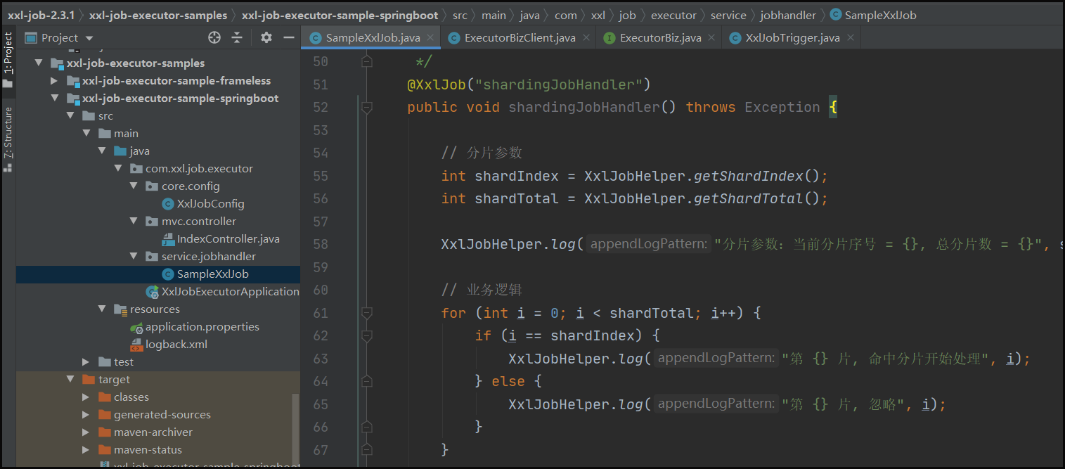Click the executor breadcrumb segment

pyautogui.click(x=674, y=14)
